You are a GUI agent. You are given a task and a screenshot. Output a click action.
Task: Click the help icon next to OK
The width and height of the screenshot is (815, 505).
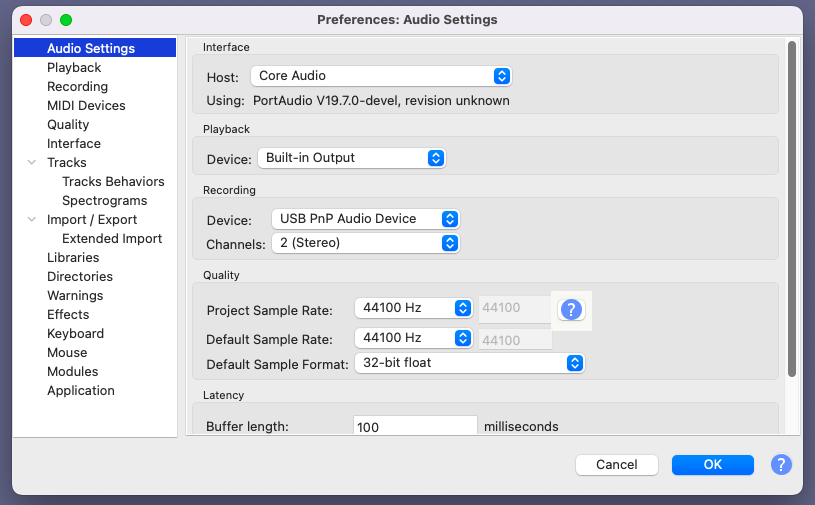coord(781,464)
